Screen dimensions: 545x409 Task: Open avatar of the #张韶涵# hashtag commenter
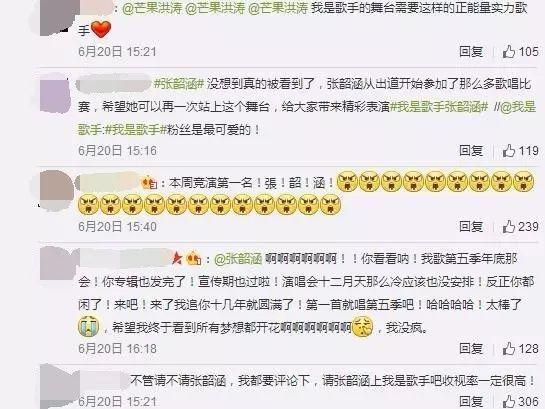coord(55,92)
